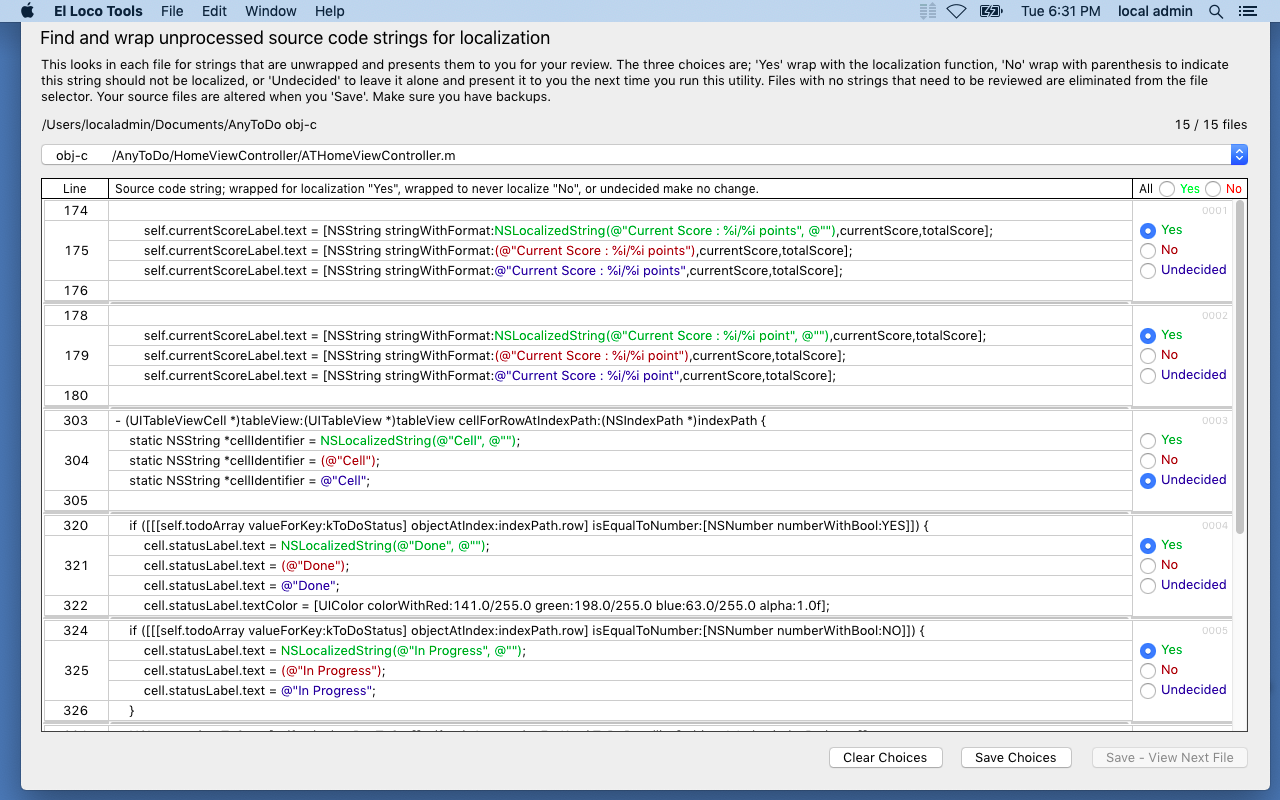
Task: Choose Undecided for line 179 string
Action: 1148,375
